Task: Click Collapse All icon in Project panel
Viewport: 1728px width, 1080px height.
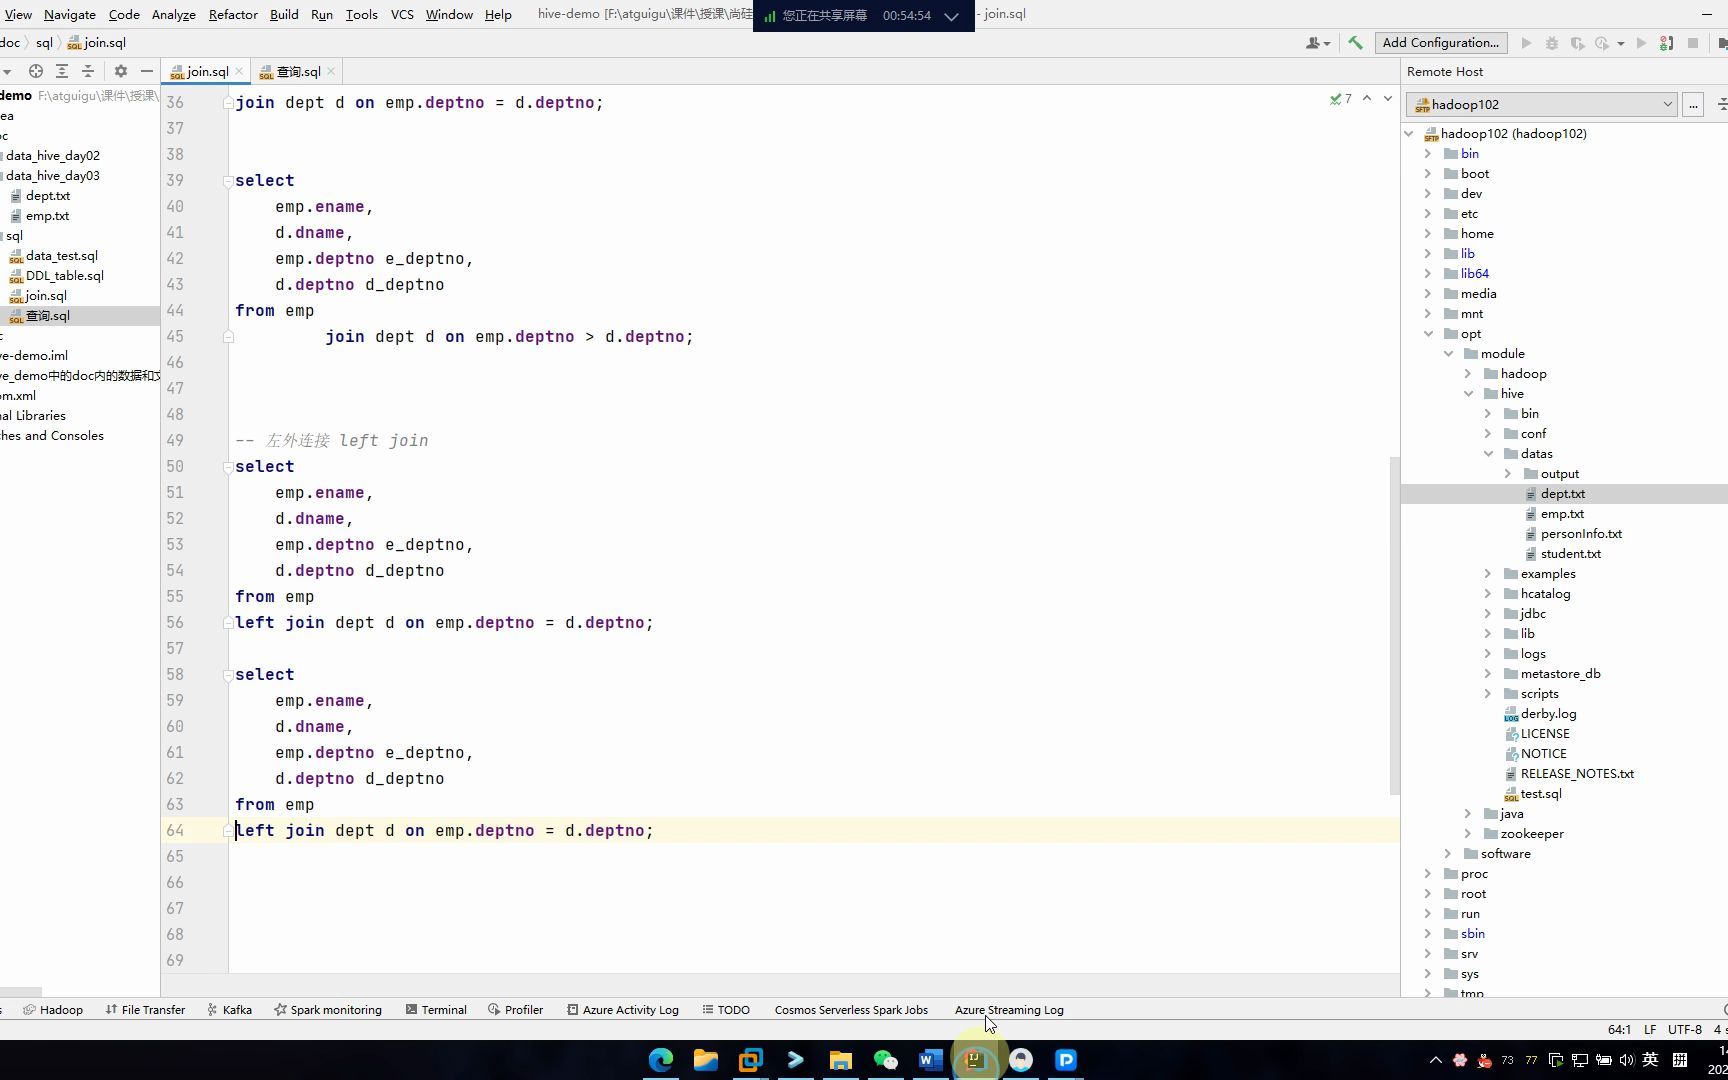Action: (88, 71)
